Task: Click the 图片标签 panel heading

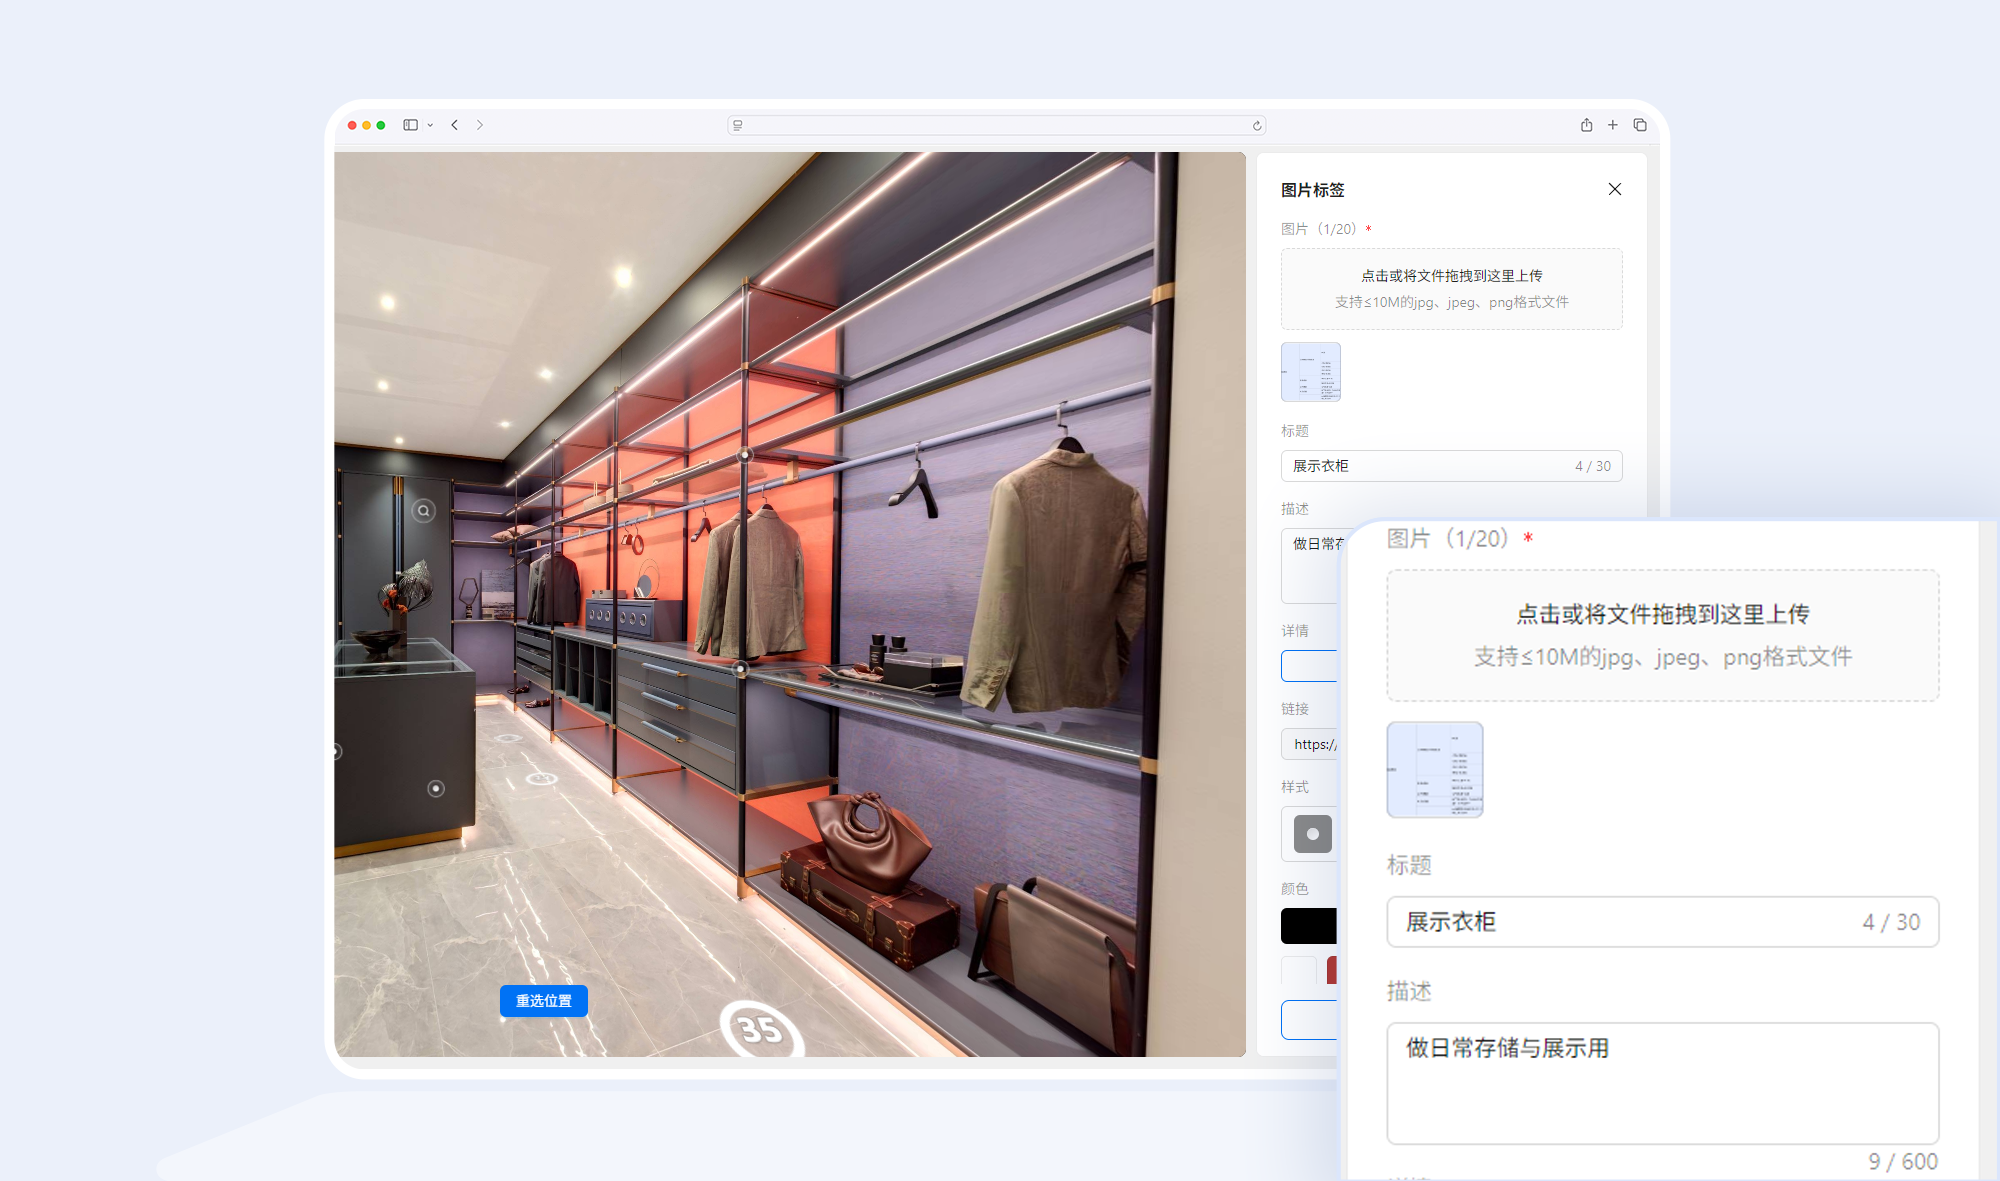Action: (1313, 190)
